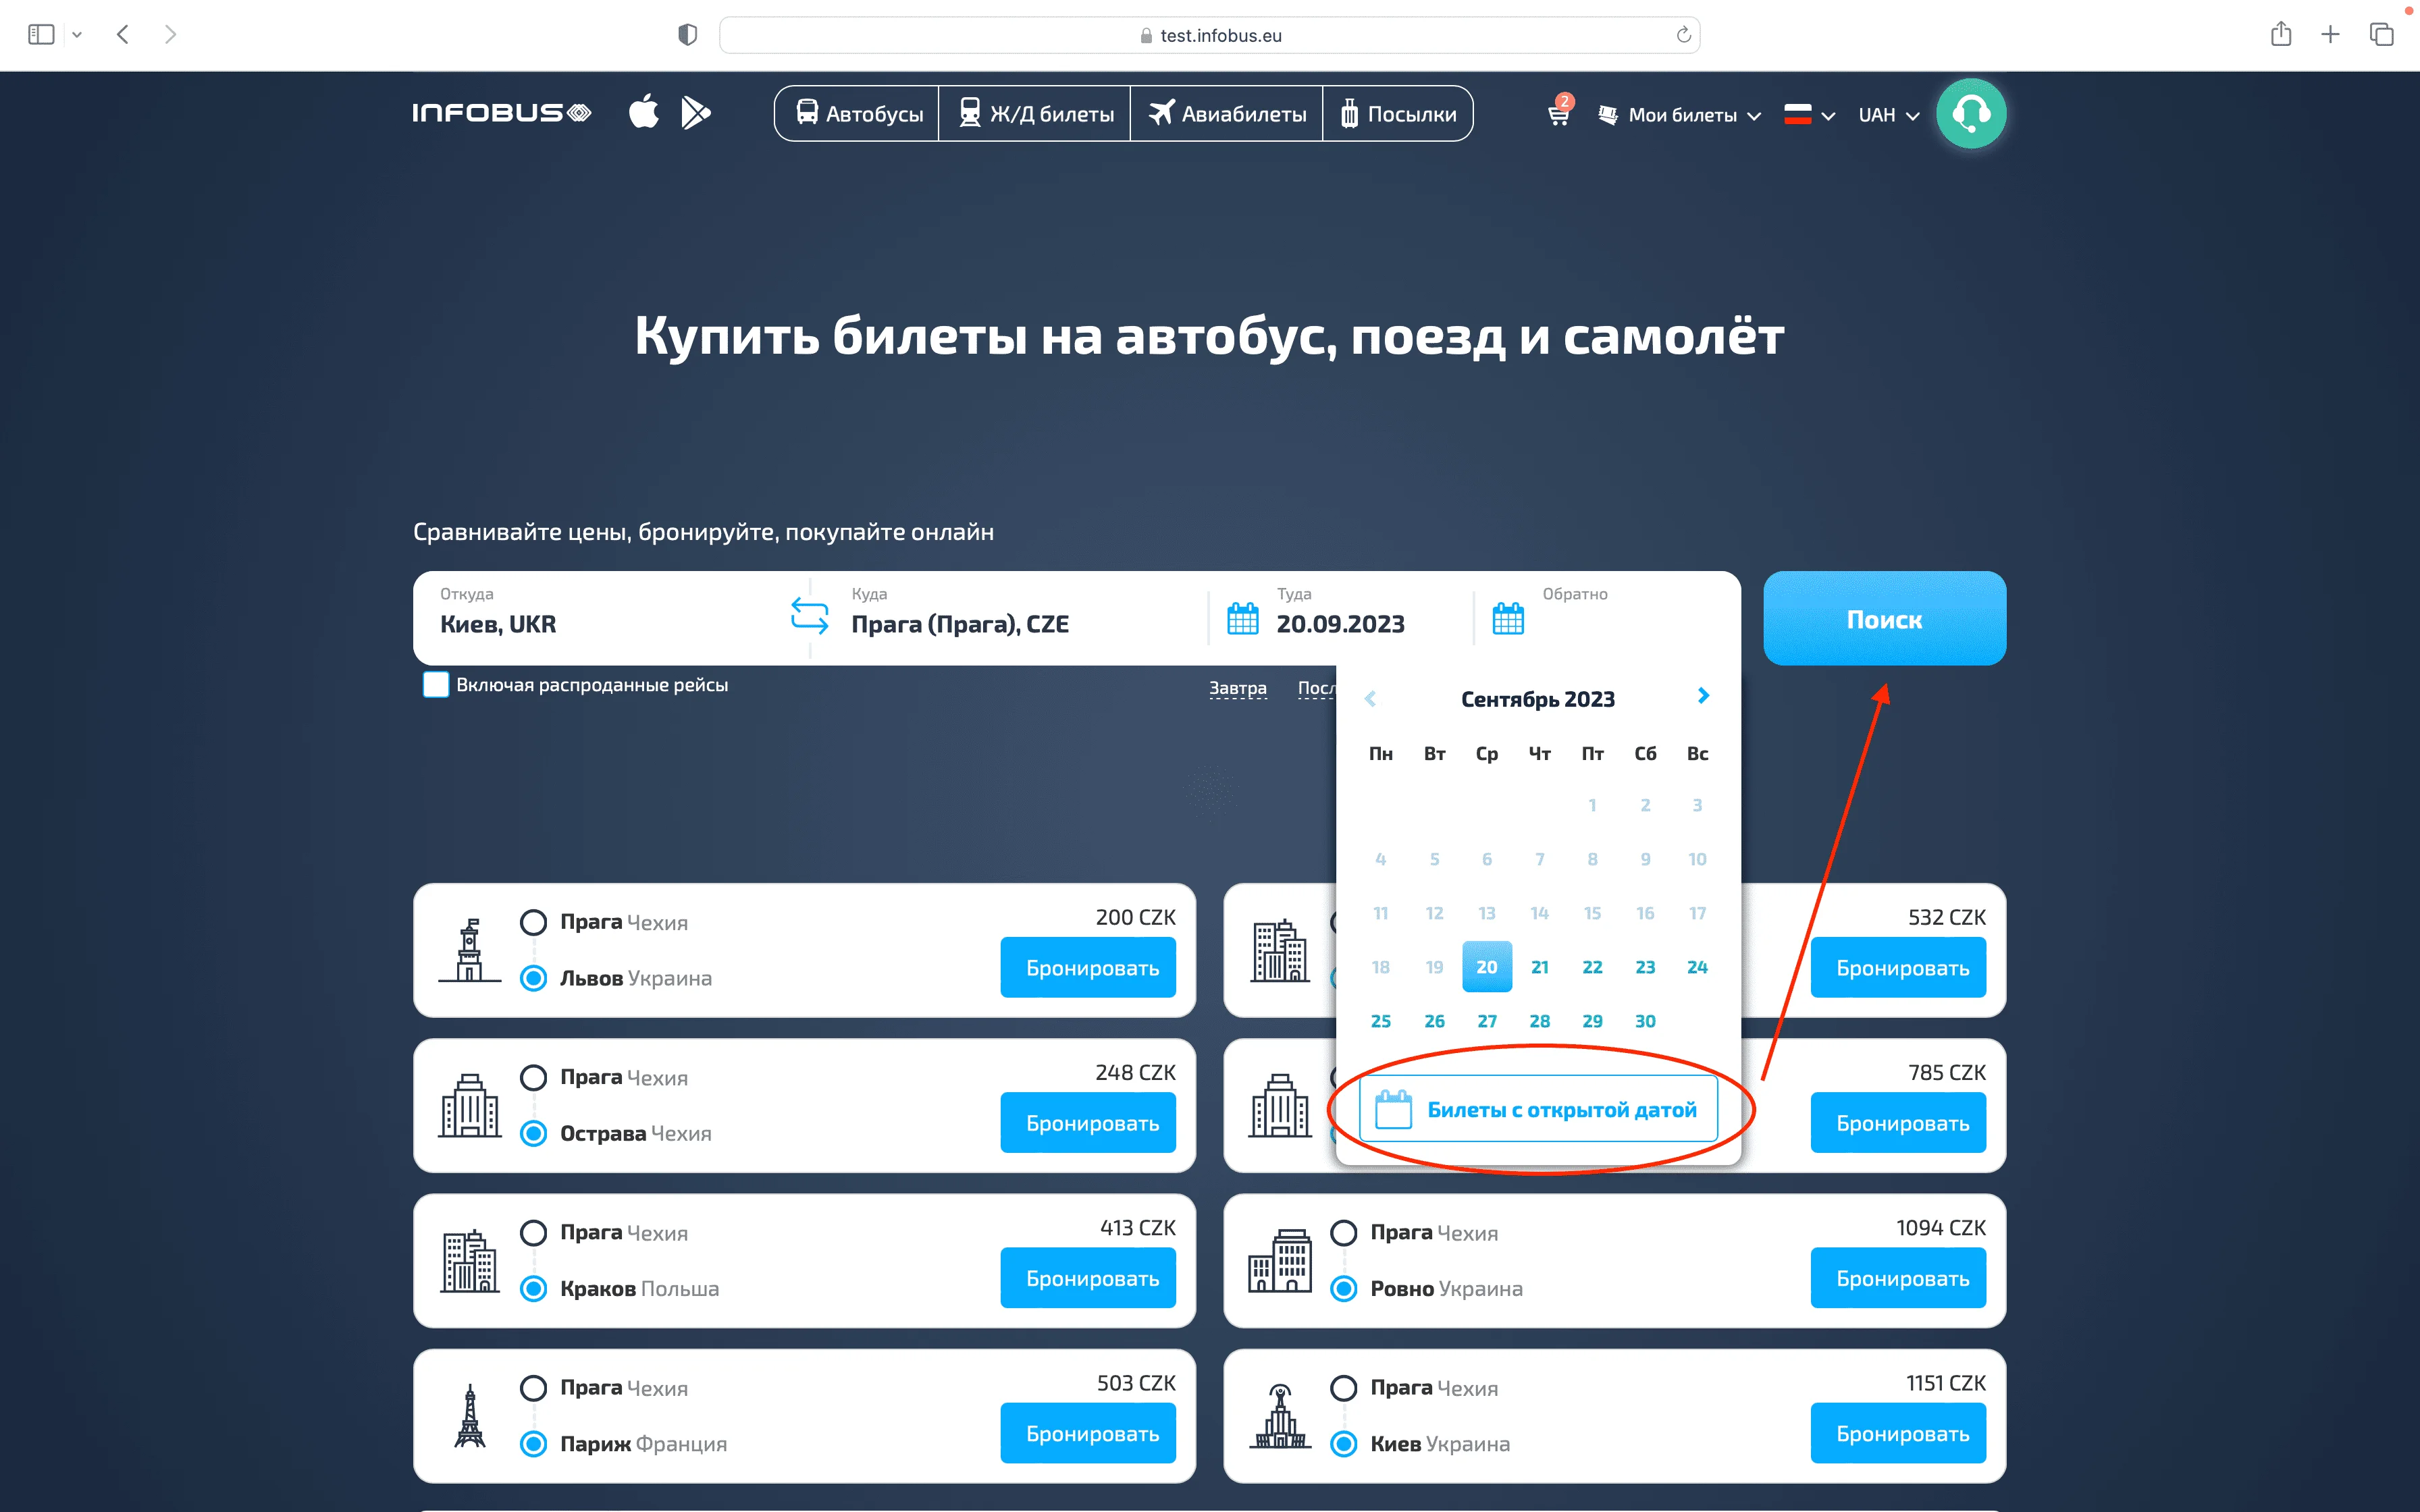Go to next month in the calendar
2420x1512 pixels.
pos(1703,696)
